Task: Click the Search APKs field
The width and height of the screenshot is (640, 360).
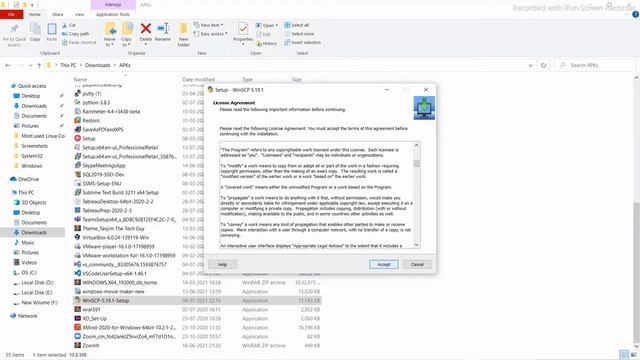Action: [x=595, y=65]
